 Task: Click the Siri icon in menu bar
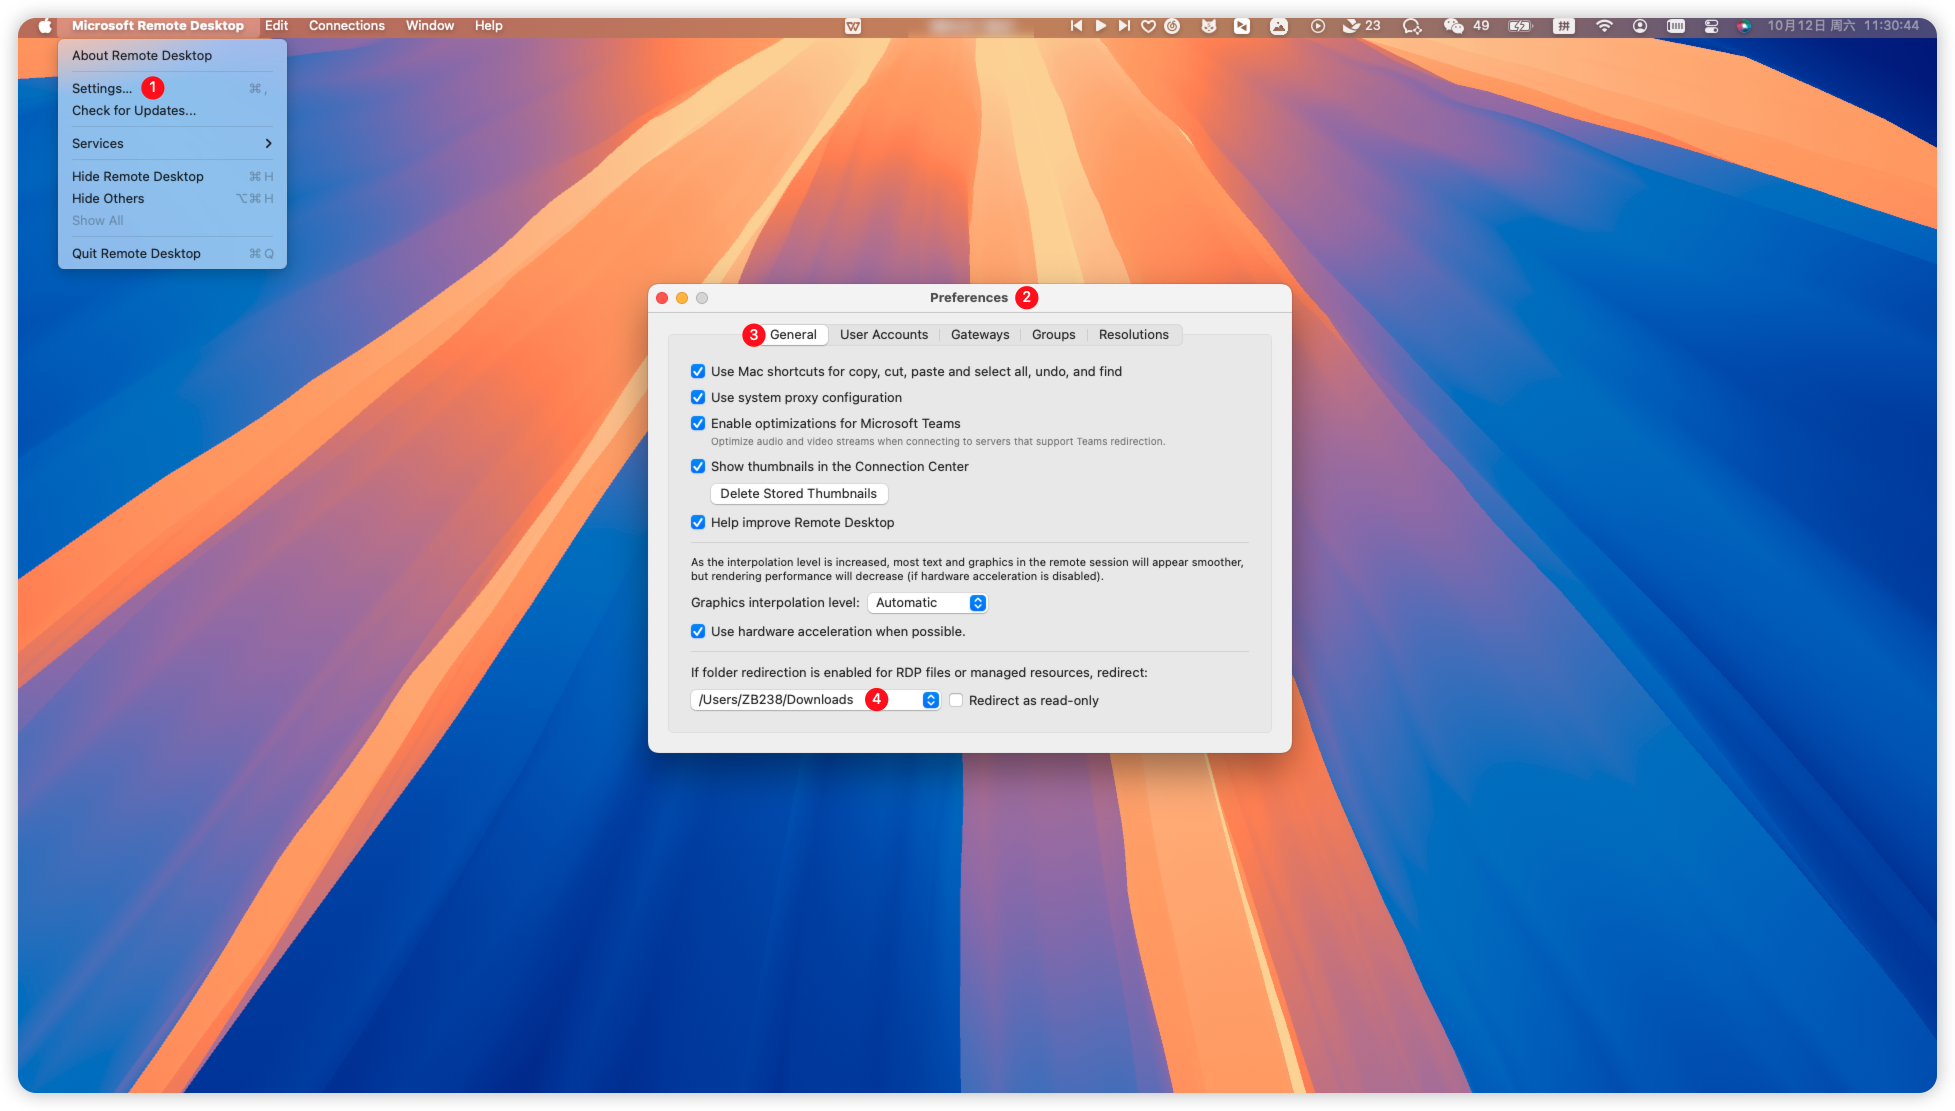pyautogui.click(x=1744, y=26)
